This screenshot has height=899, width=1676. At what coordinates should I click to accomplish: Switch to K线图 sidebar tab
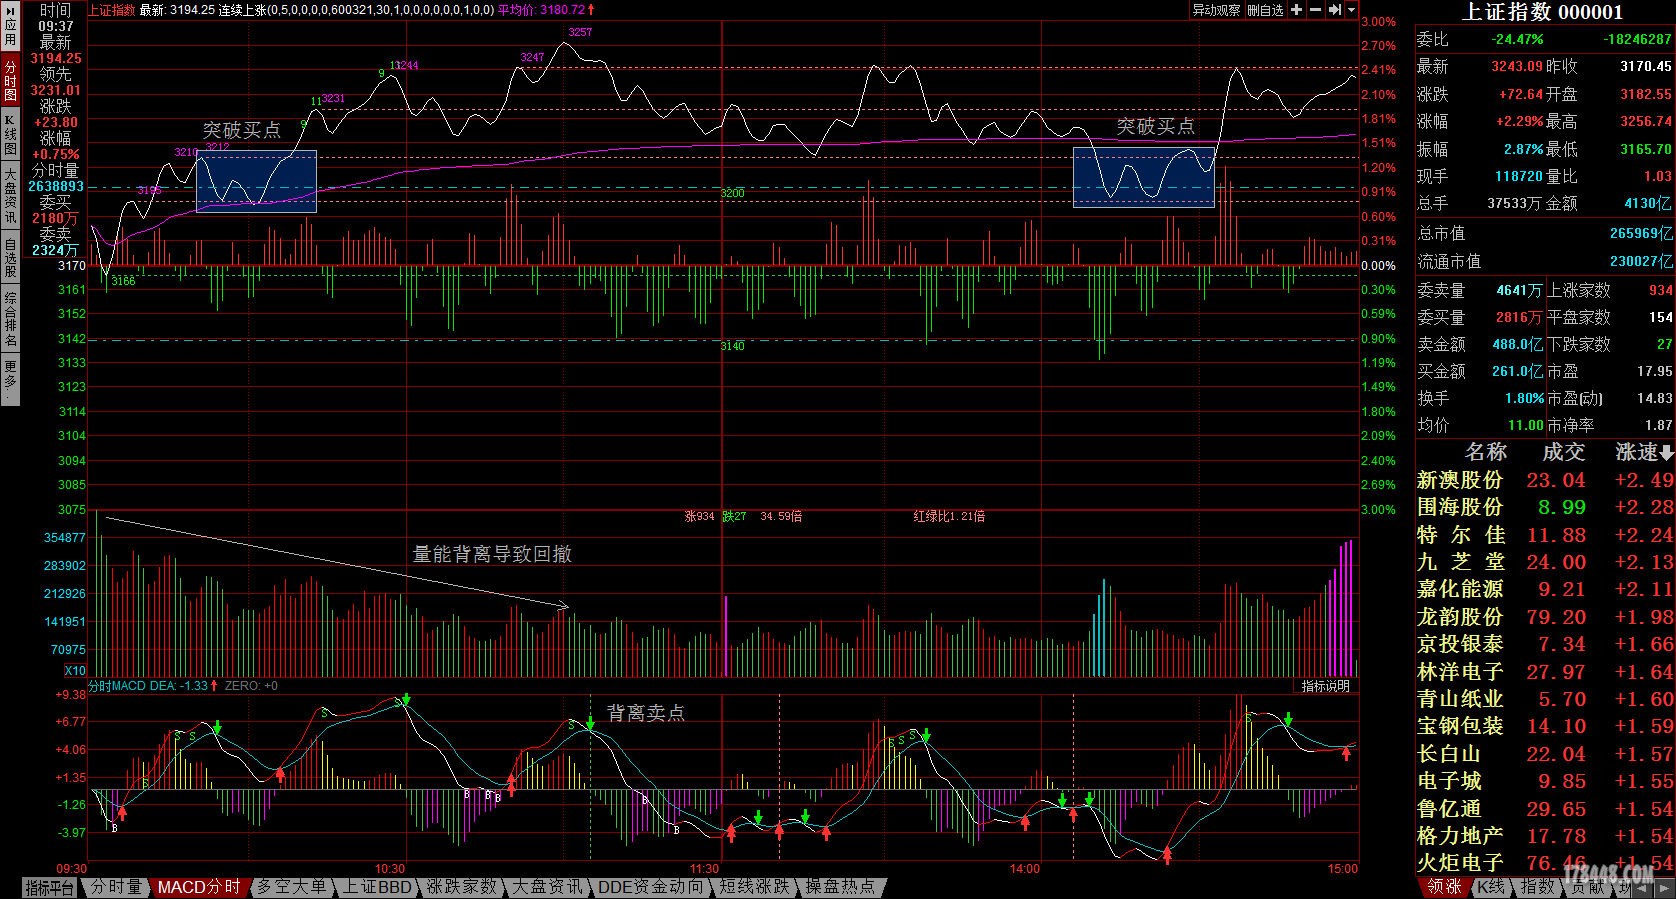(9, 133)
